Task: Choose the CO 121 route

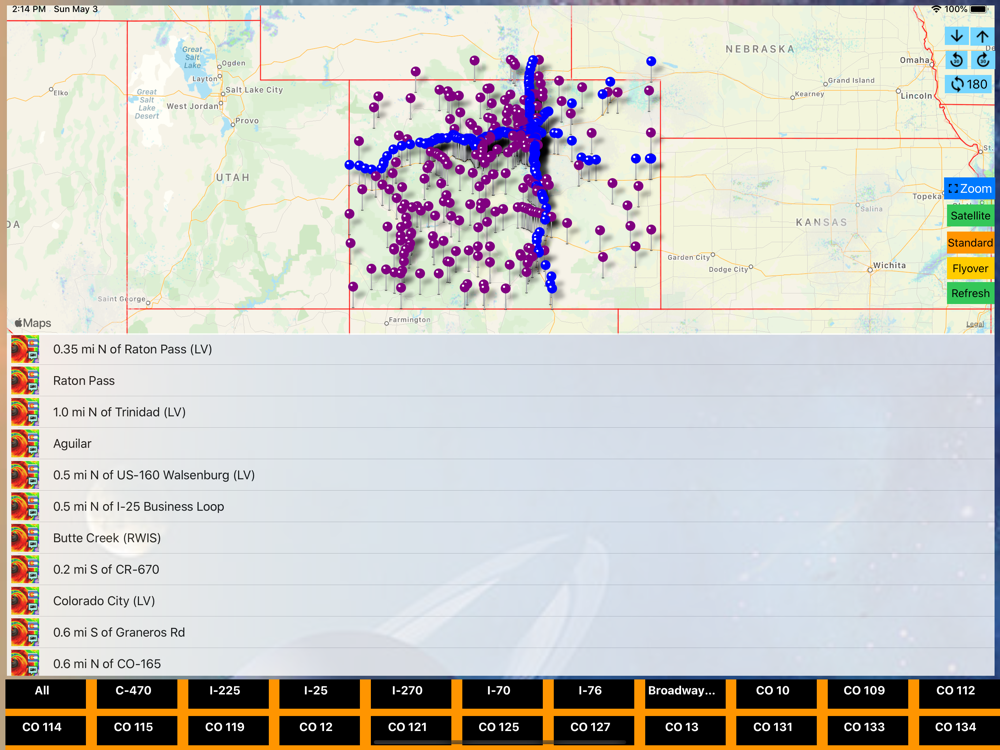Action: 411,730
